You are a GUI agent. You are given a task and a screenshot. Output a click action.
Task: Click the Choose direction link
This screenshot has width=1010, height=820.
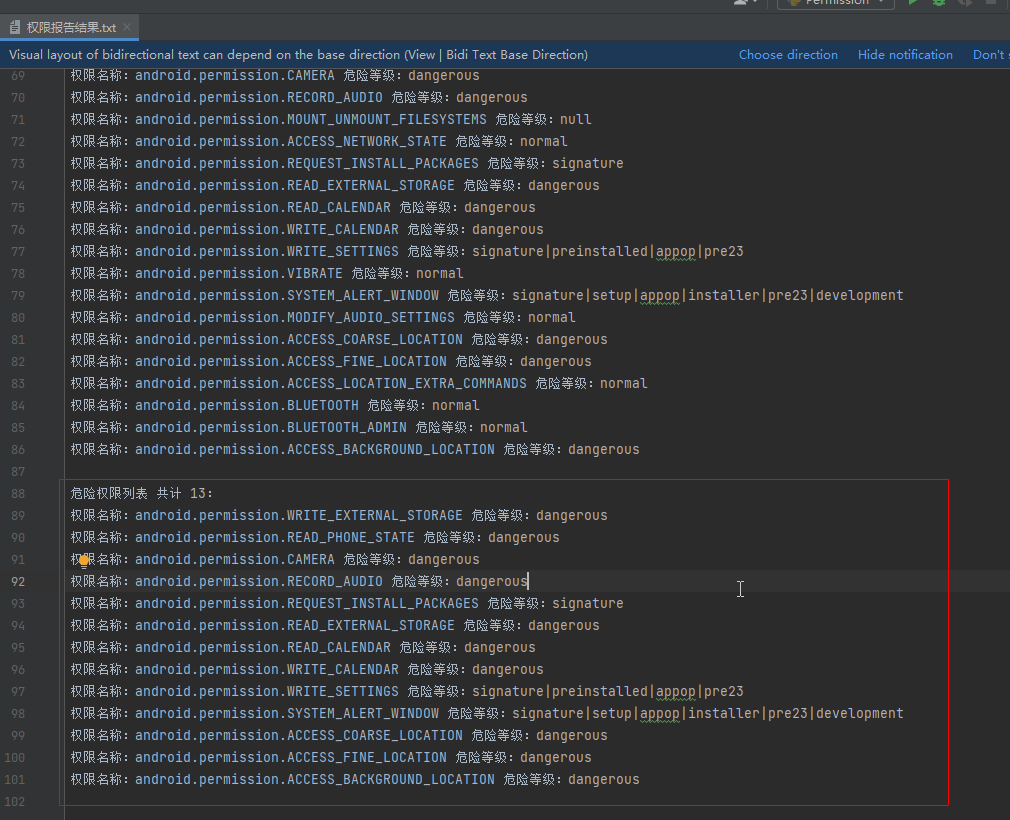coord(789,55)
